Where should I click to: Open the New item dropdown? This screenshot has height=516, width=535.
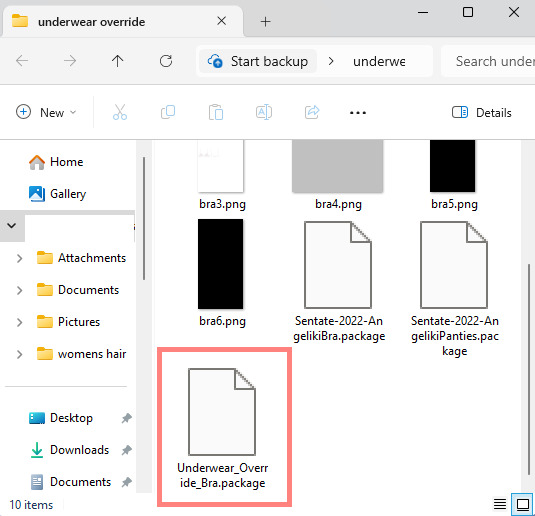click(46, 112)
